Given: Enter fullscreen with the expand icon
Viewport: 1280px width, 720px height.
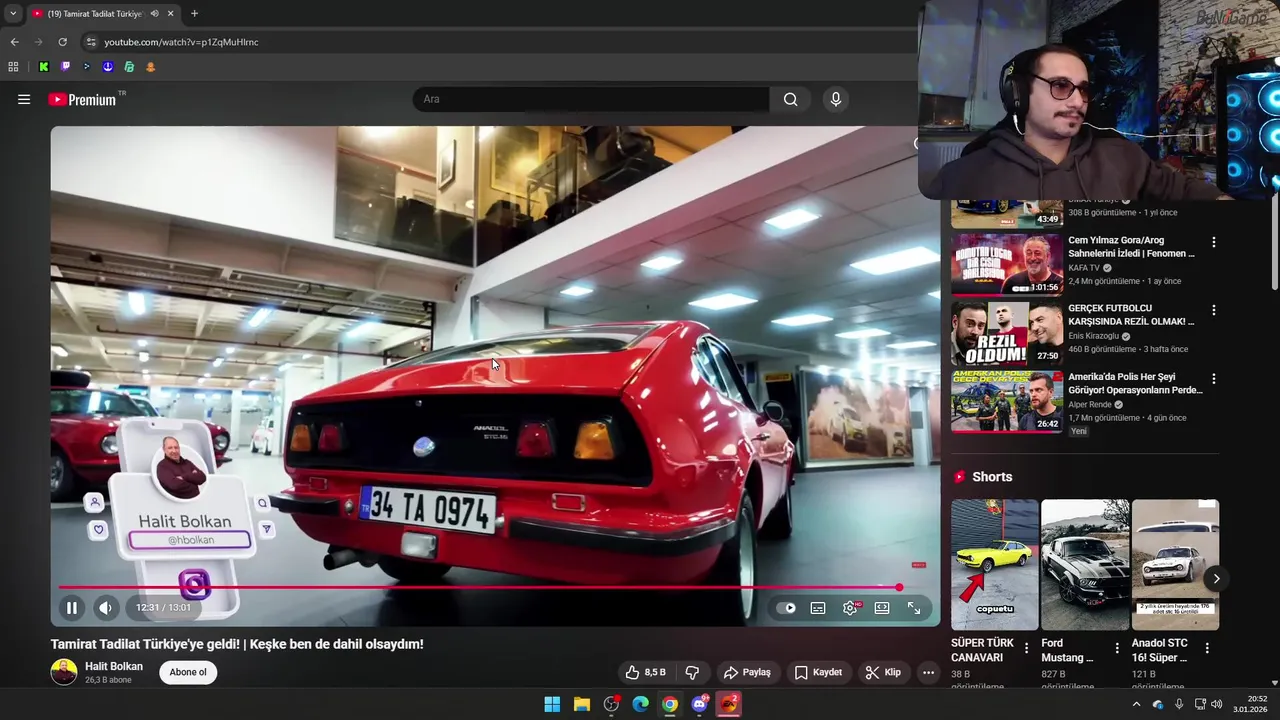Looking at the screenshot, I should [x=914, y=607].
